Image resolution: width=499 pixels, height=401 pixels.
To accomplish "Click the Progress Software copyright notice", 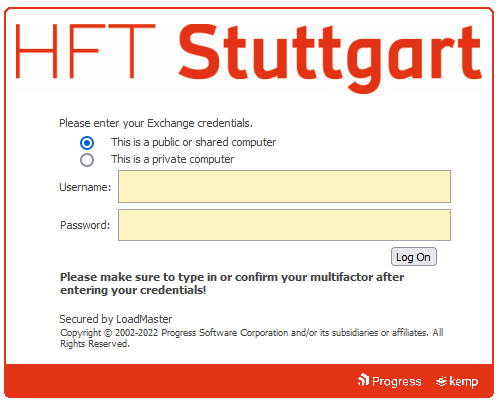I will [x=252, y=338].
